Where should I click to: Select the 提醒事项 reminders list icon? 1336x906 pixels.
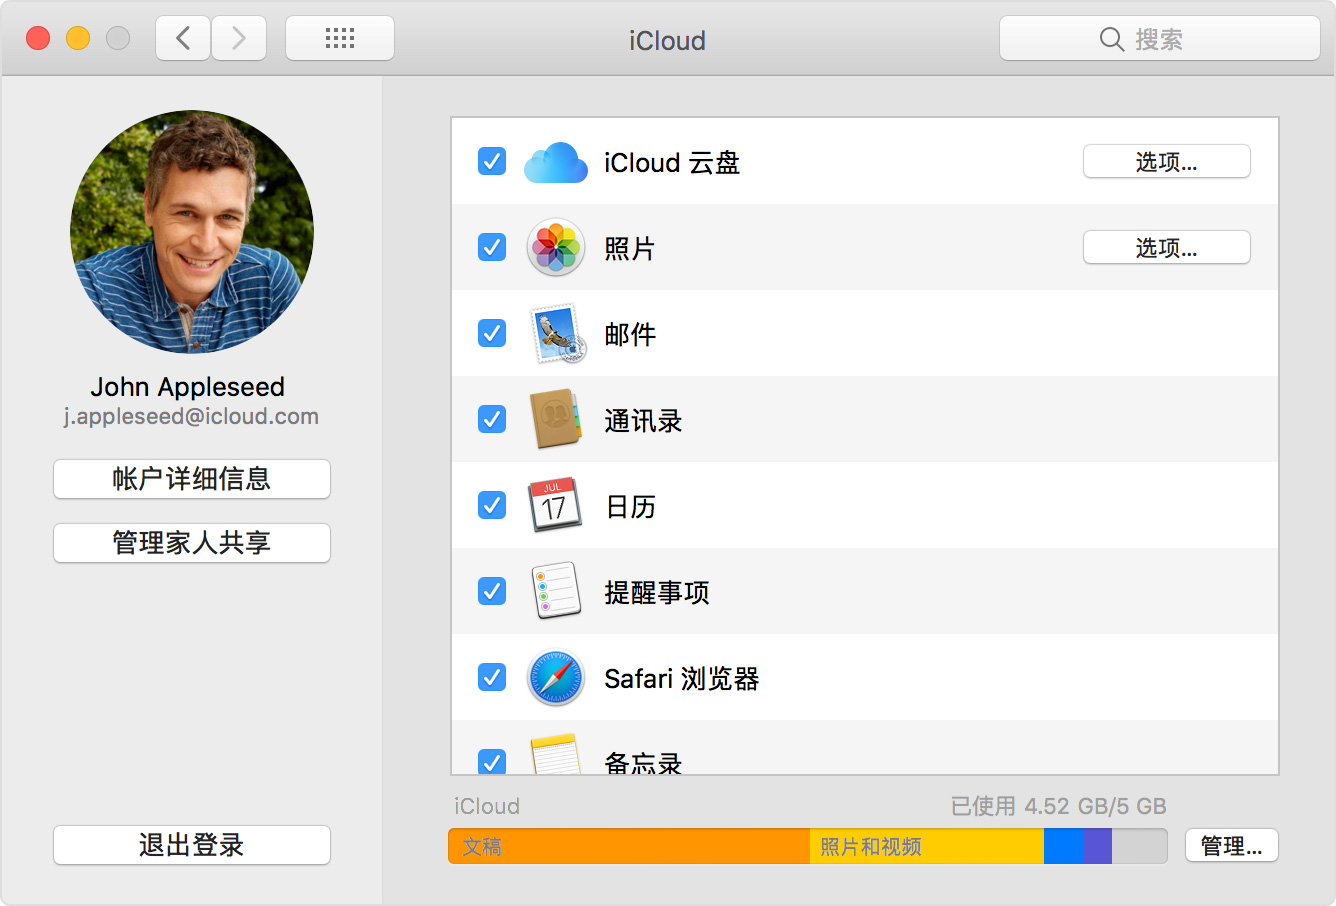point(556,591)
